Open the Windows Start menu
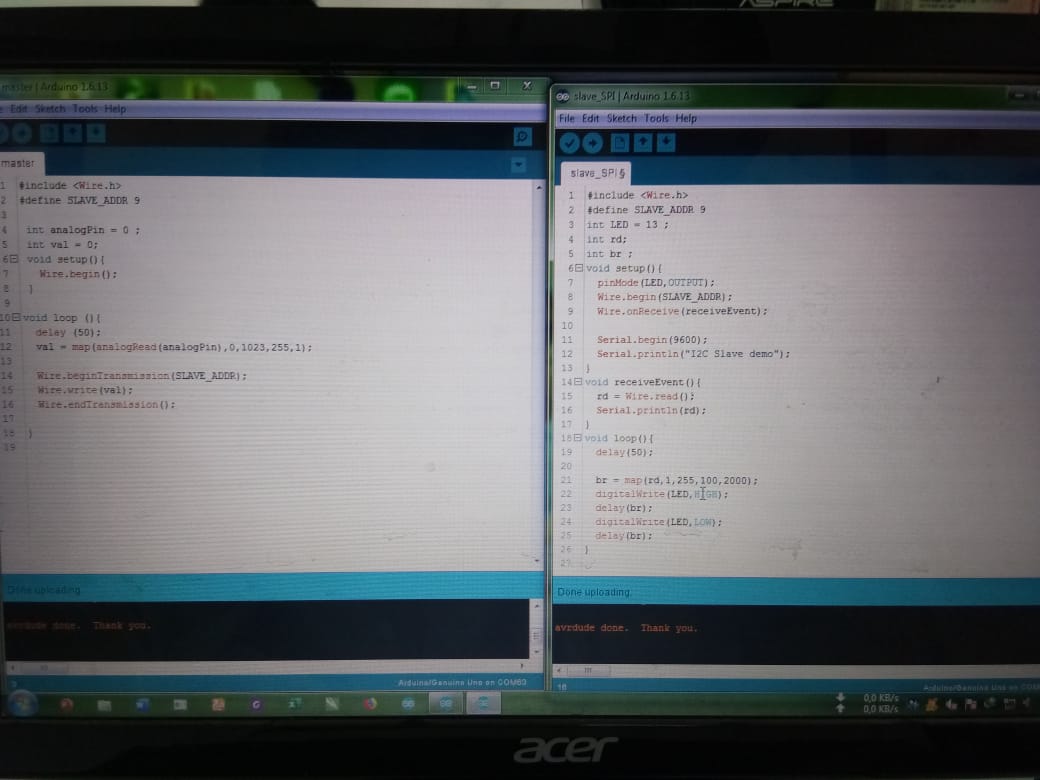Viewport: 1040px width, 780px height. pyautogui.click(x=21, y=703)
